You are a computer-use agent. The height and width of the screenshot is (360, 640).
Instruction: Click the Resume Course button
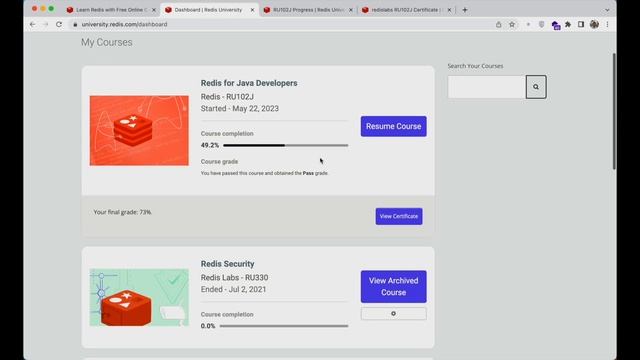[x=393, y=127]
